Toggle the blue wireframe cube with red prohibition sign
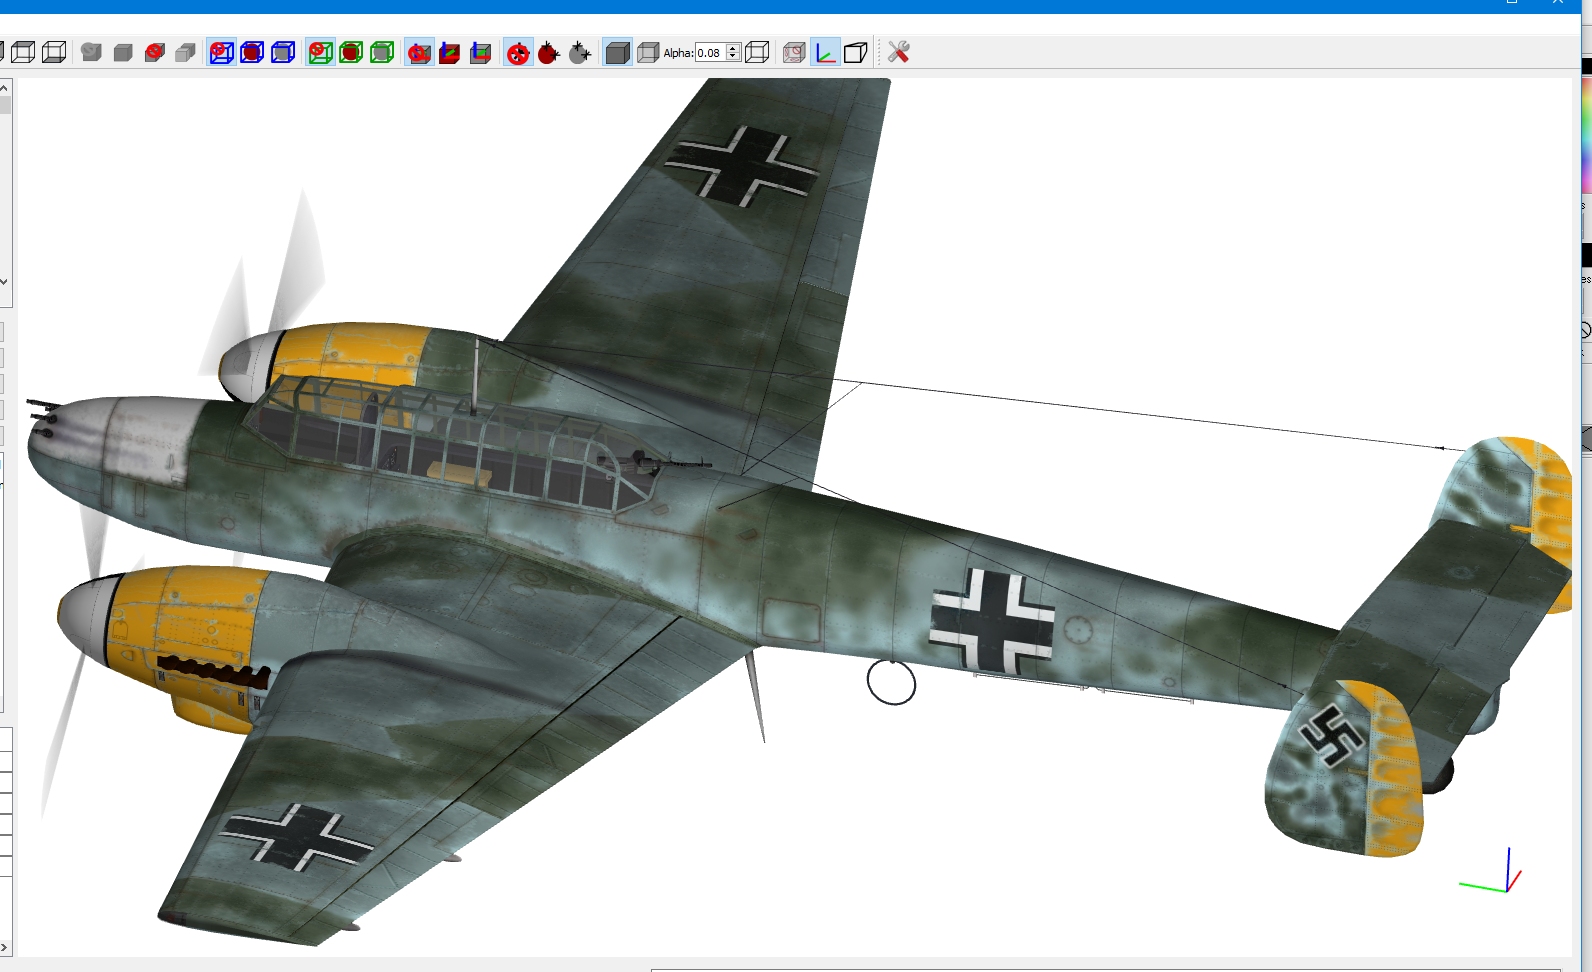This screenshot has height=972, width=1592. 221,52
